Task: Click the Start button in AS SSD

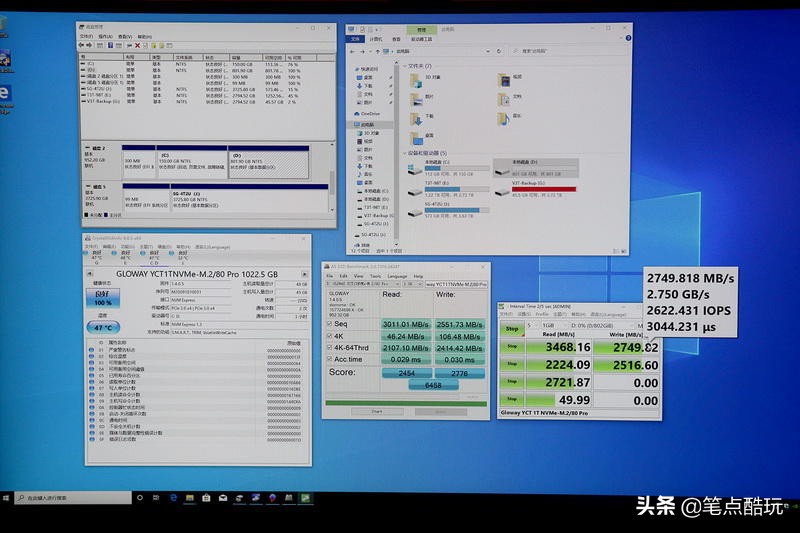Action: [x=377, y=411]
